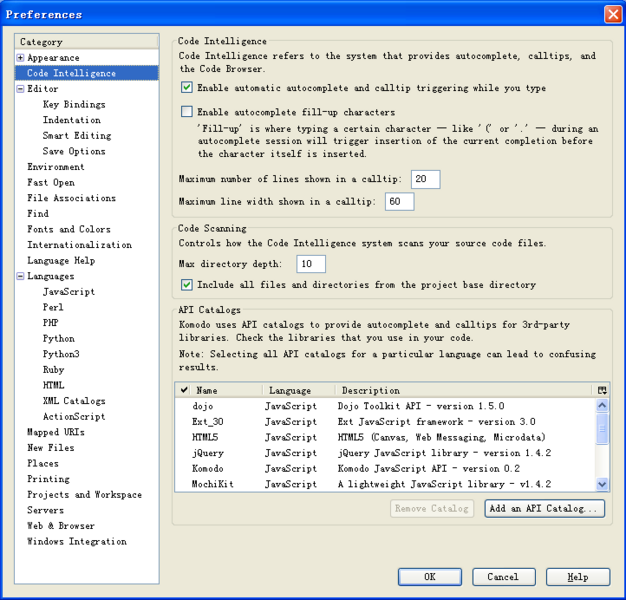
Task: Click the Category list header
Action: 87,42
